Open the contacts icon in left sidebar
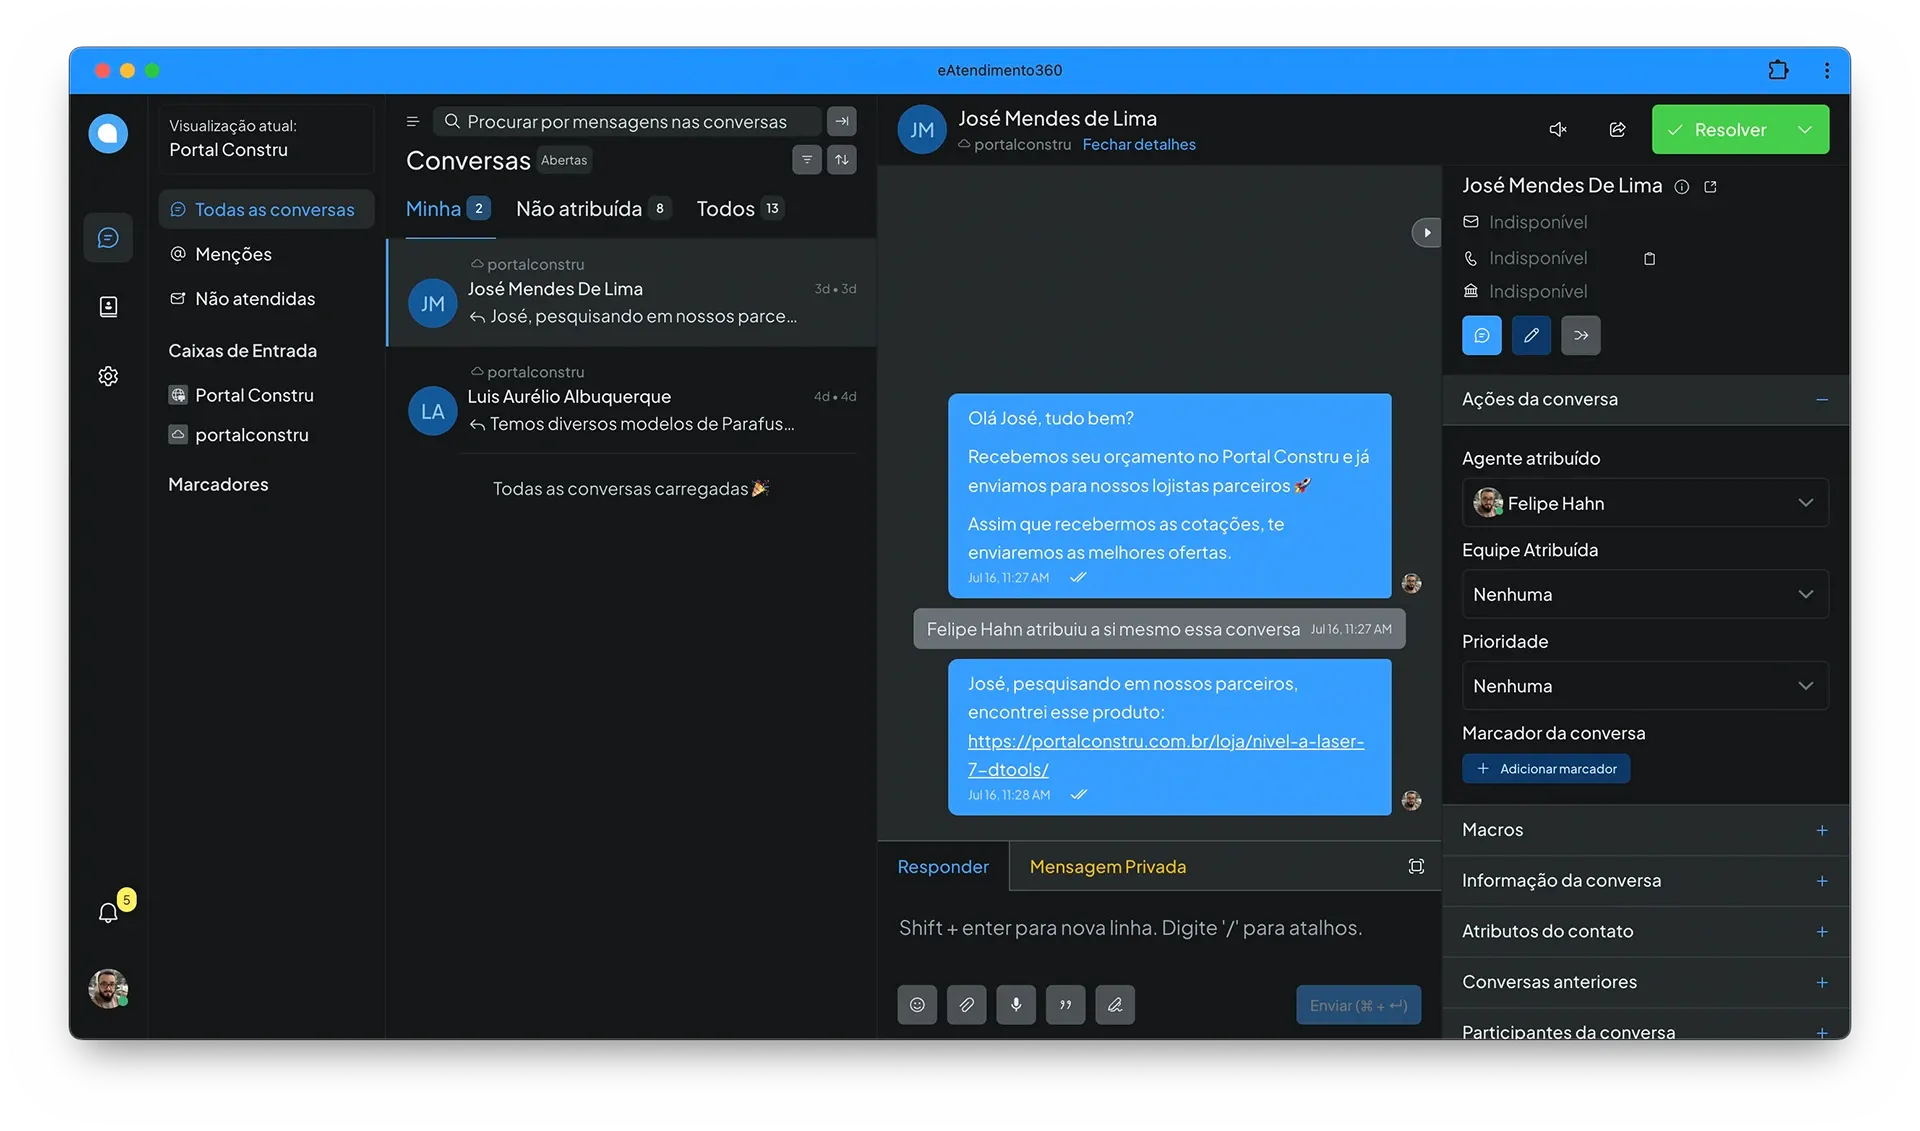Viewport: 1920px width, 1131px height. [108, 307]
